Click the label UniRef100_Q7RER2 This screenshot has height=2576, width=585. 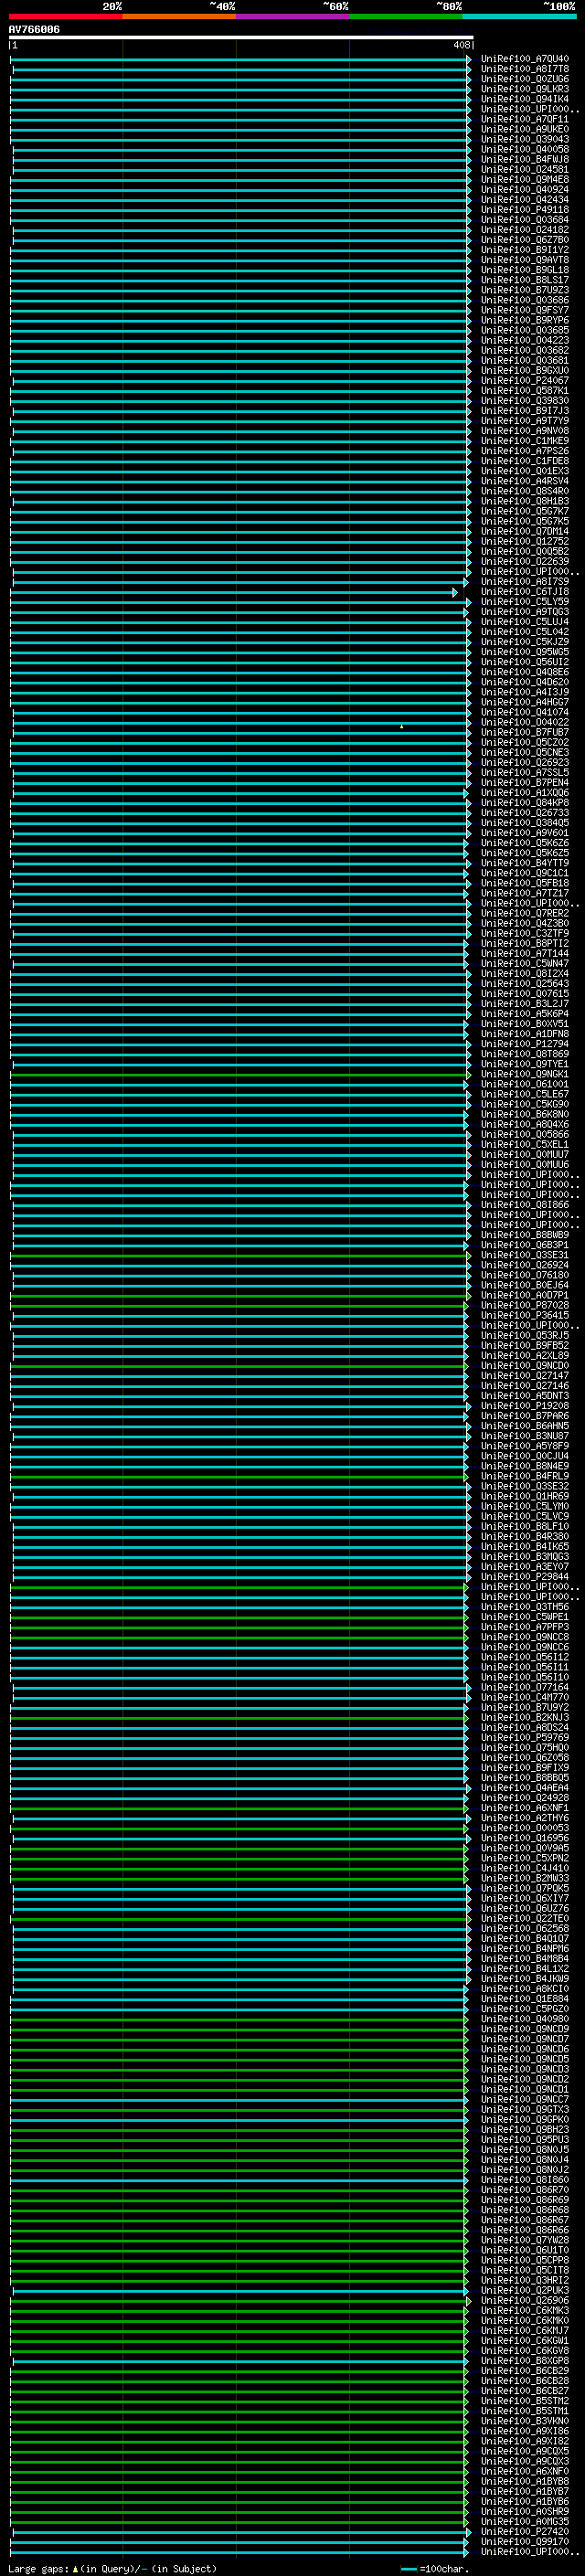pyautogui.click(x=525, y=913)
